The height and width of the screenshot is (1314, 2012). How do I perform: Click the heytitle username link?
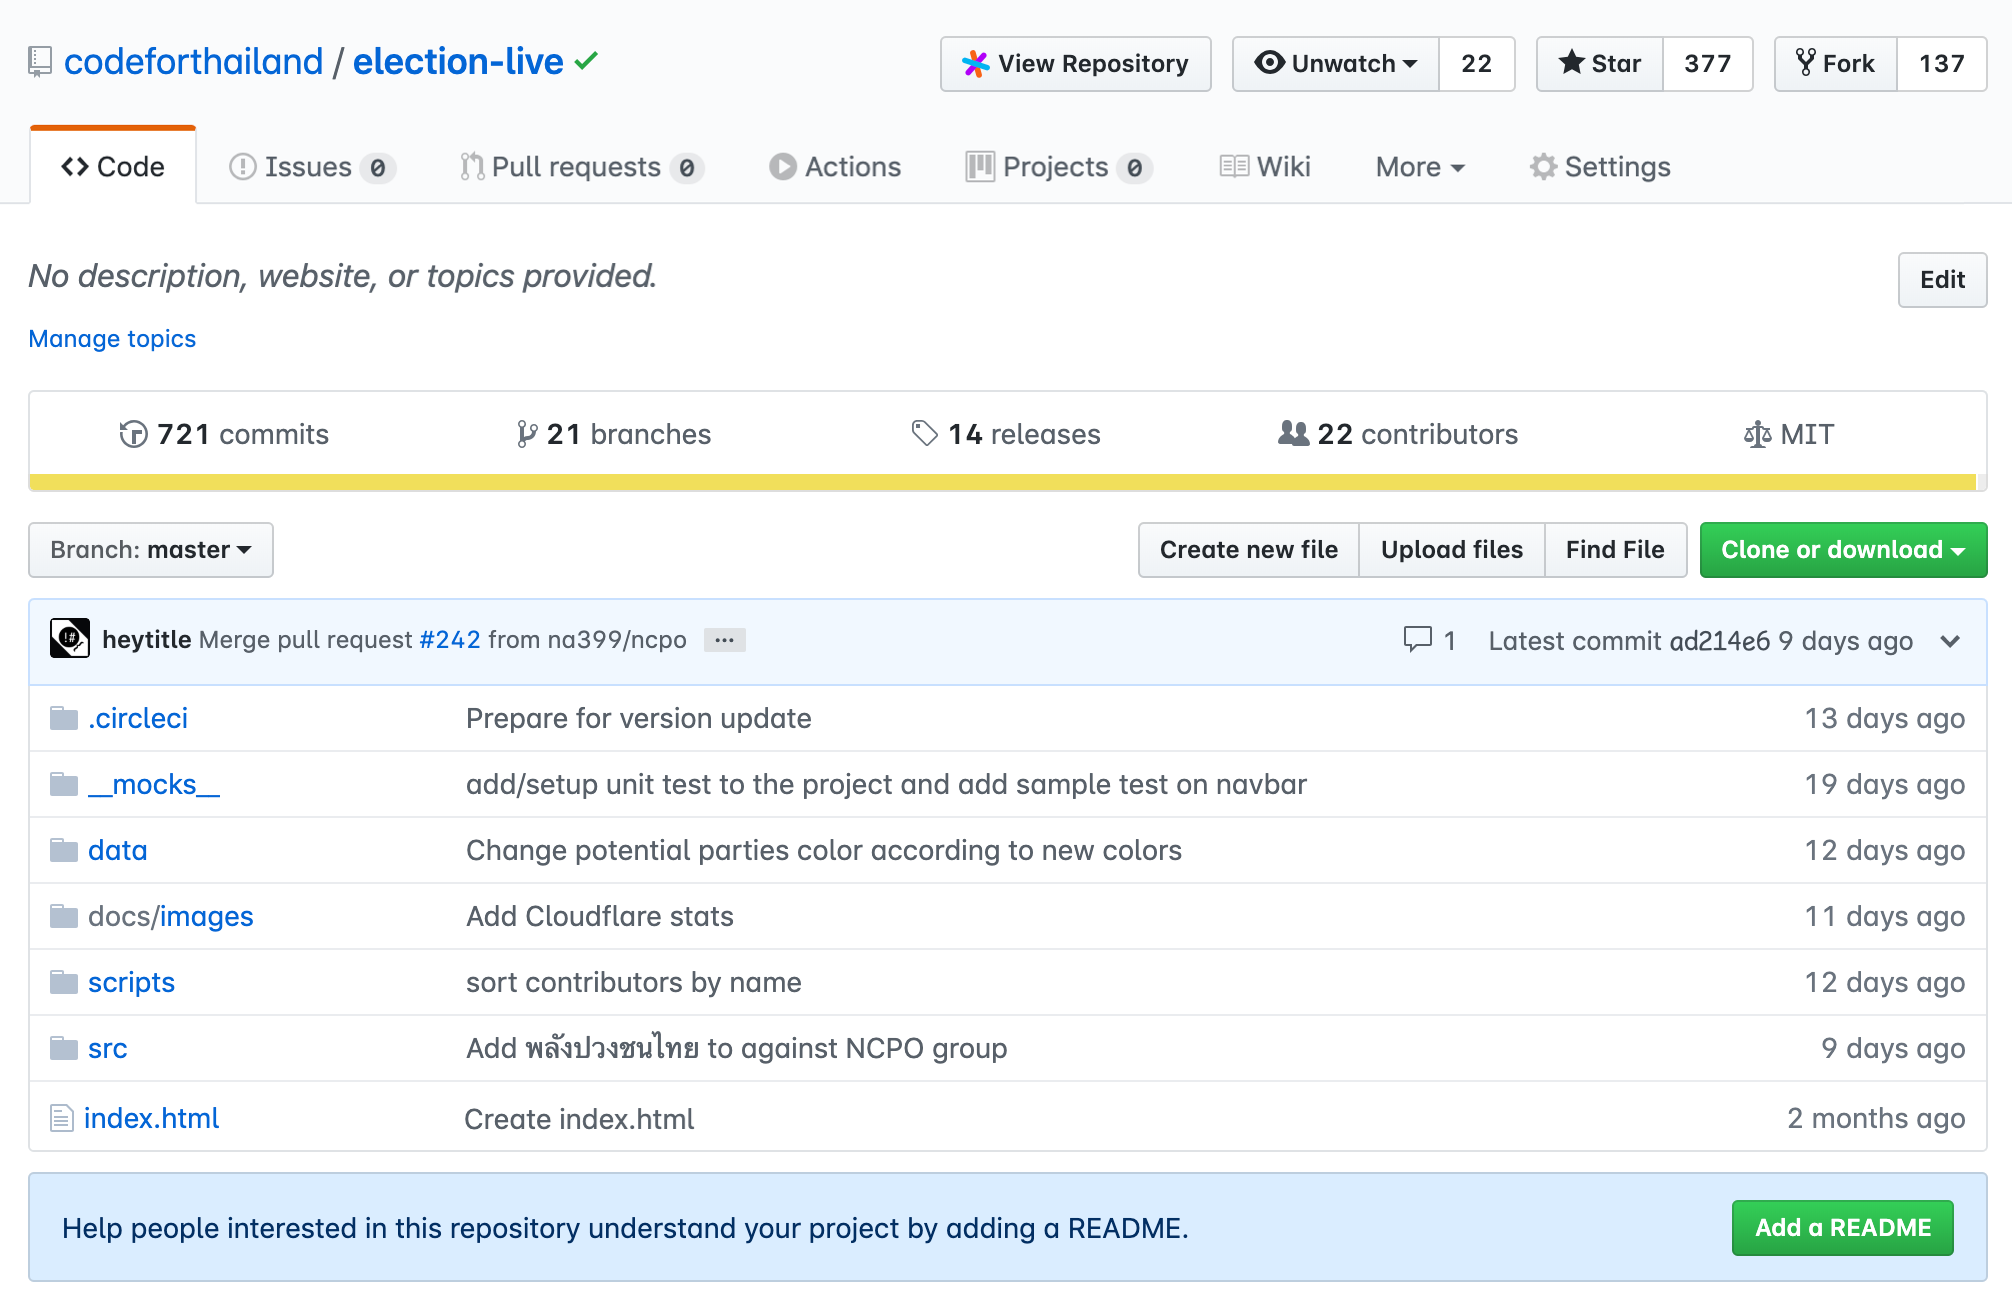pos(147,640)
